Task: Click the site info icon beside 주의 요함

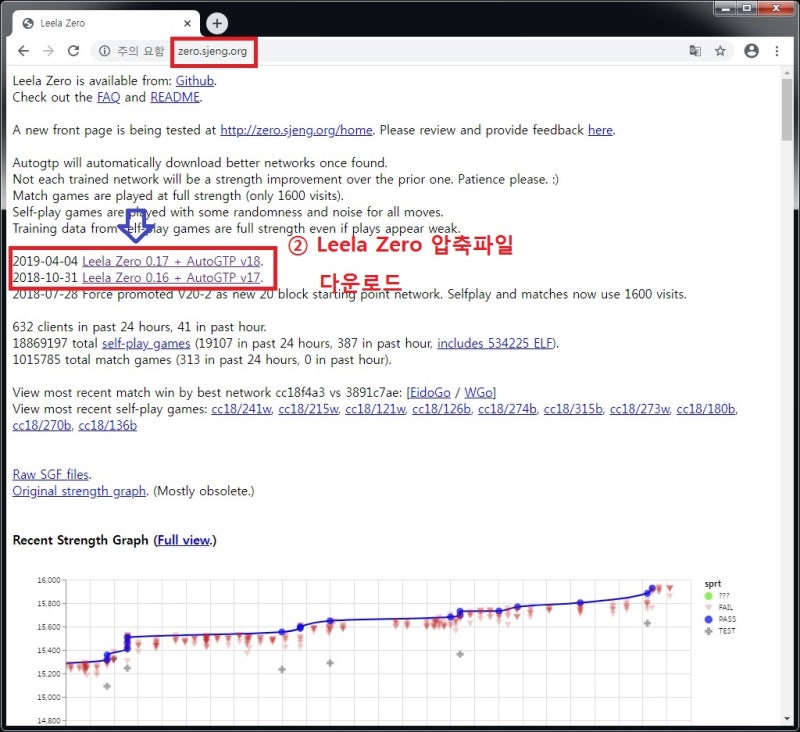Action: coord(105,52)
